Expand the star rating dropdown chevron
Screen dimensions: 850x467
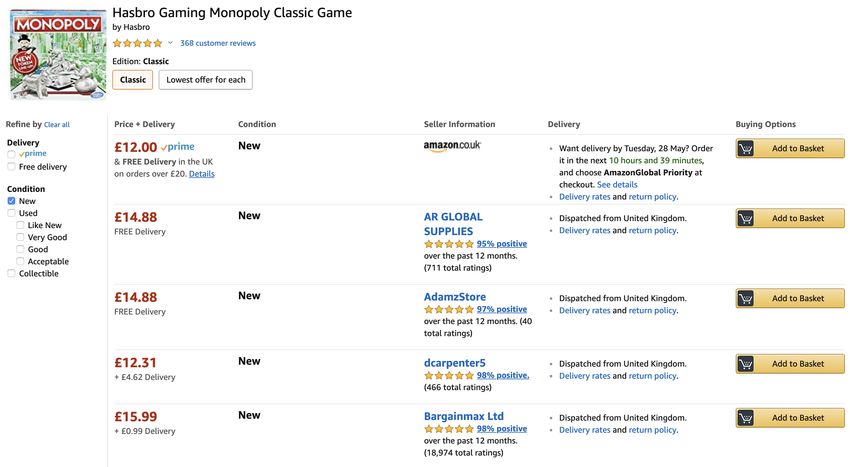[x=170, y=43]
